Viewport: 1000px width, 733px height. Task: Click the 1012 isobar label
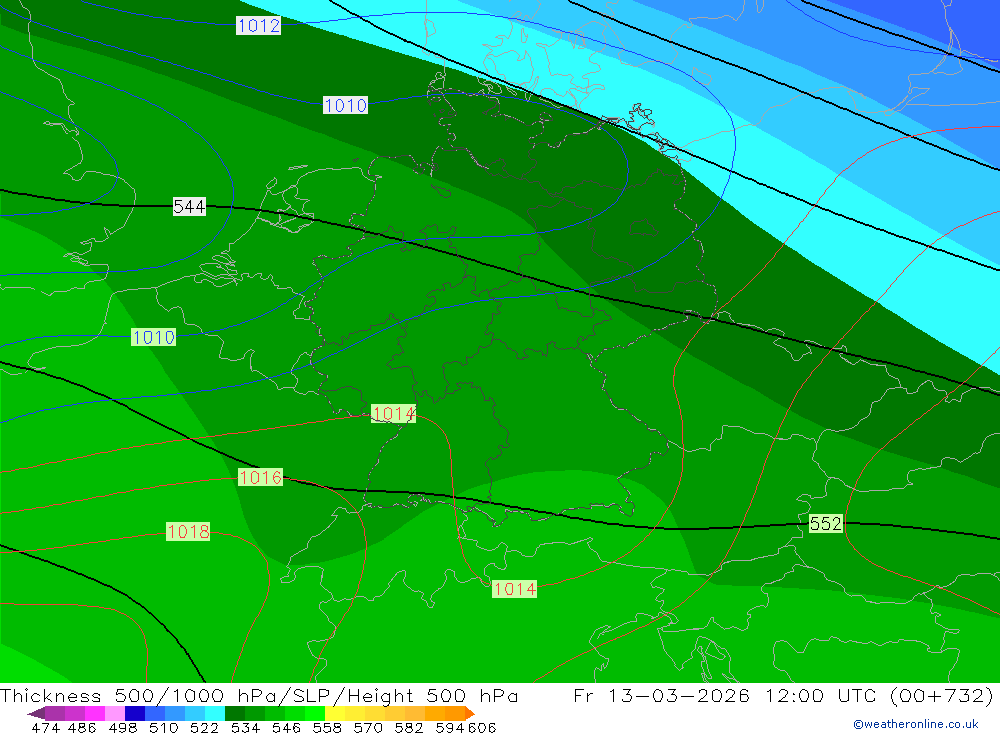(x=258, y=26)
